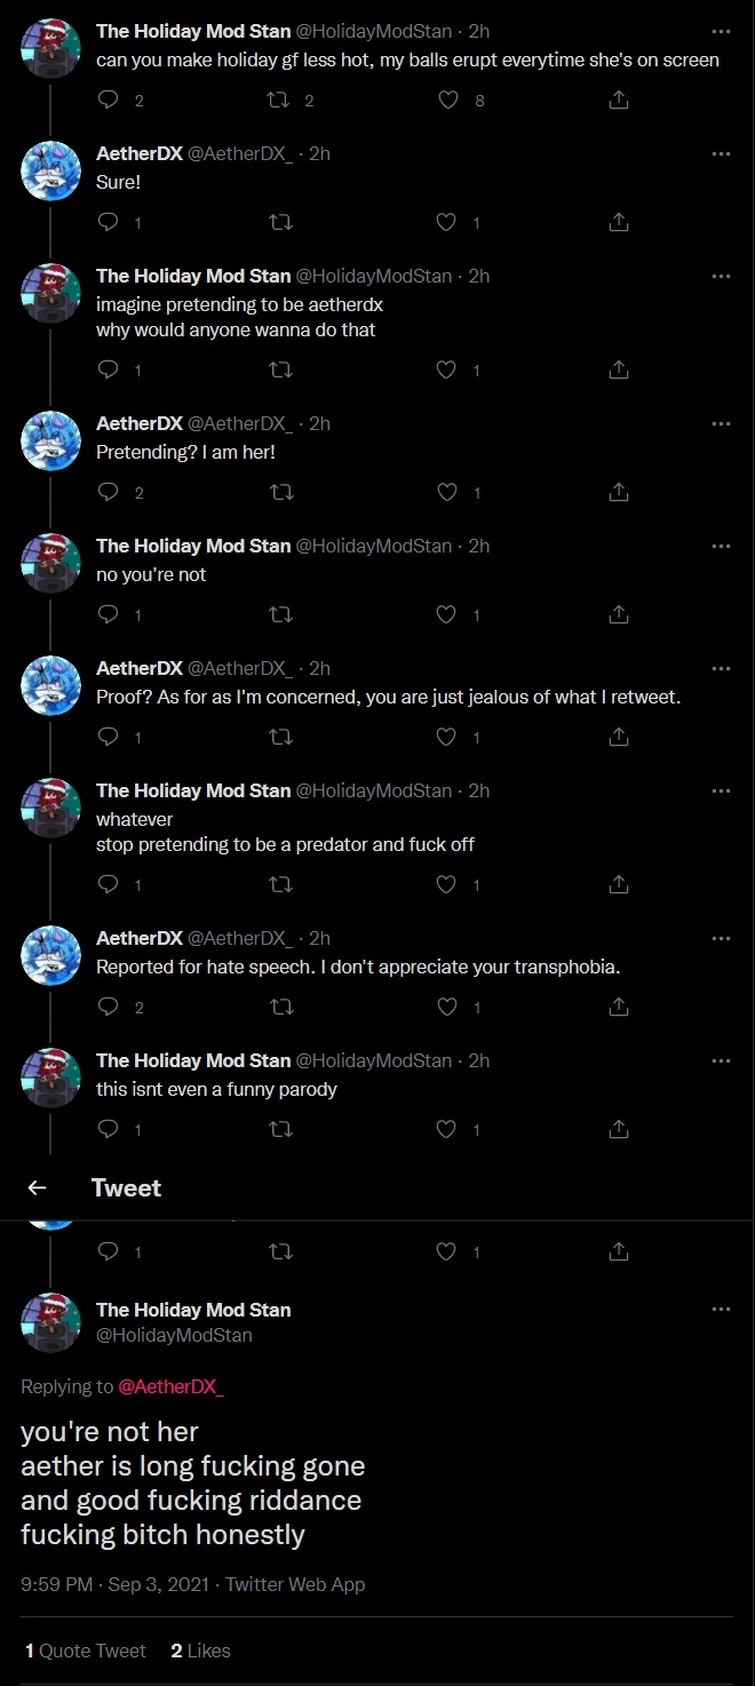The width and height of the screenshot is (755, 1686).
Task: Open The Holiday Mod Stan avatar on main tweet
Action: click(50, 1322)
